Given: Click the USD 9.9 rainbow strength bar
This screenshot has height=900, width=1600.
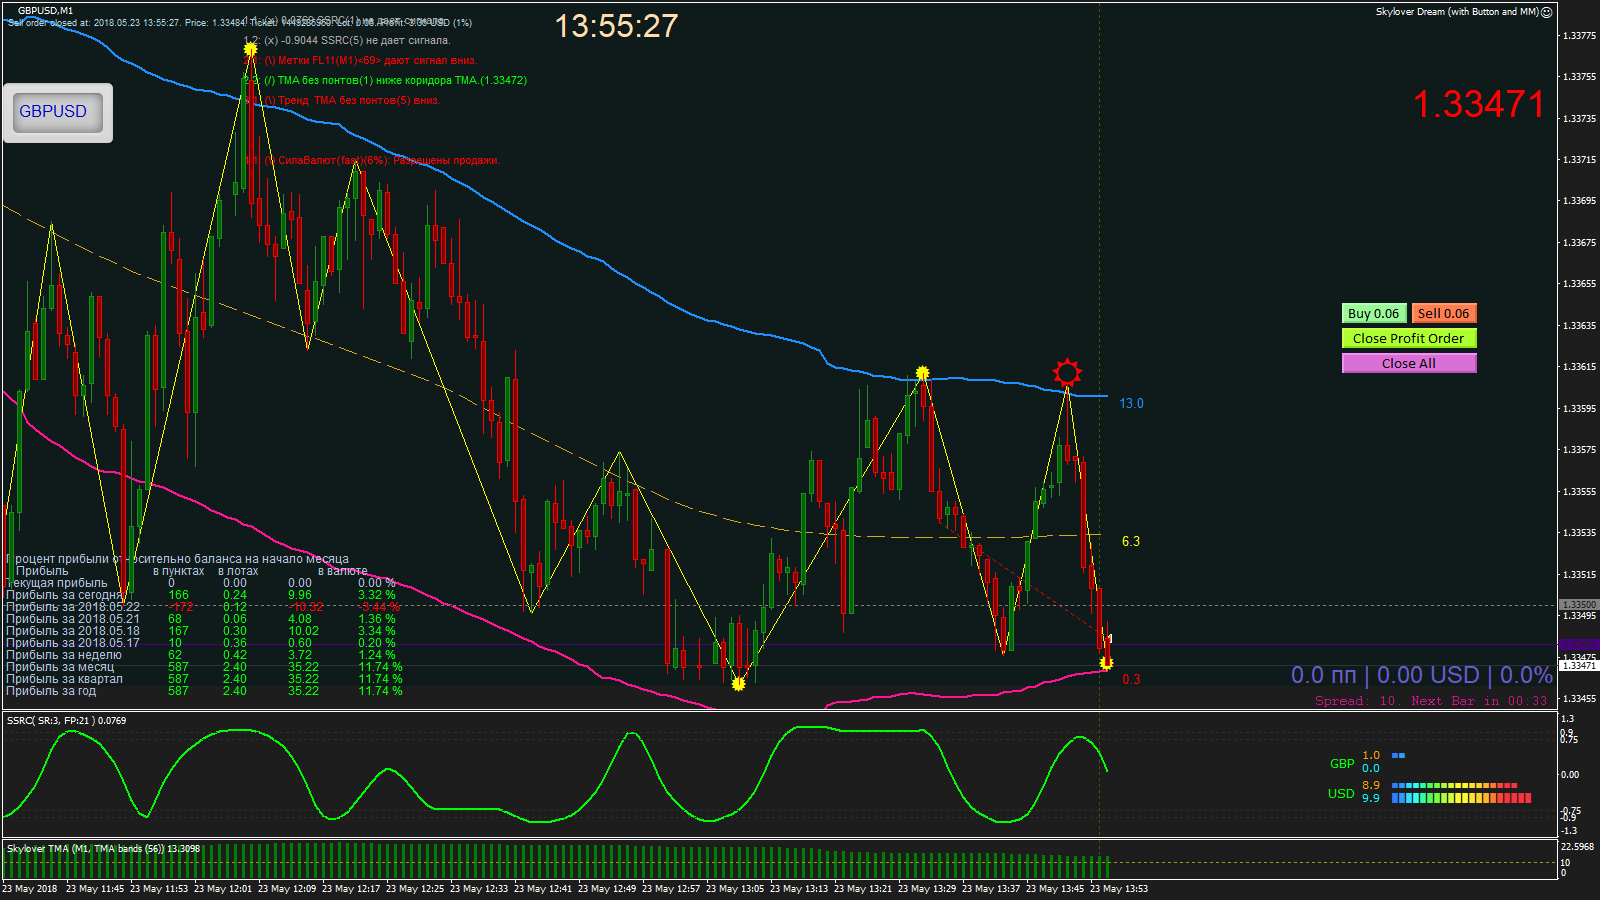Looking at the screenshot, I should (x=1461, y=798).
